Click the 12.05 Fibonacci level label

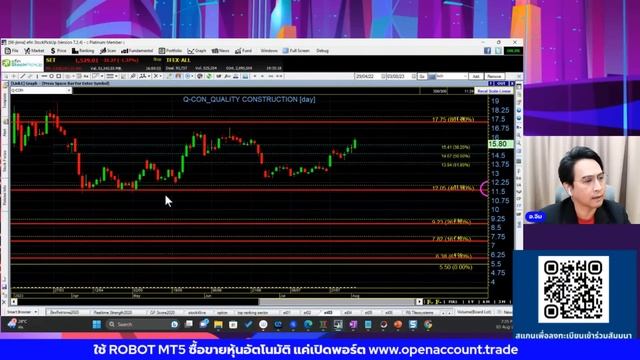click(453, 188)
